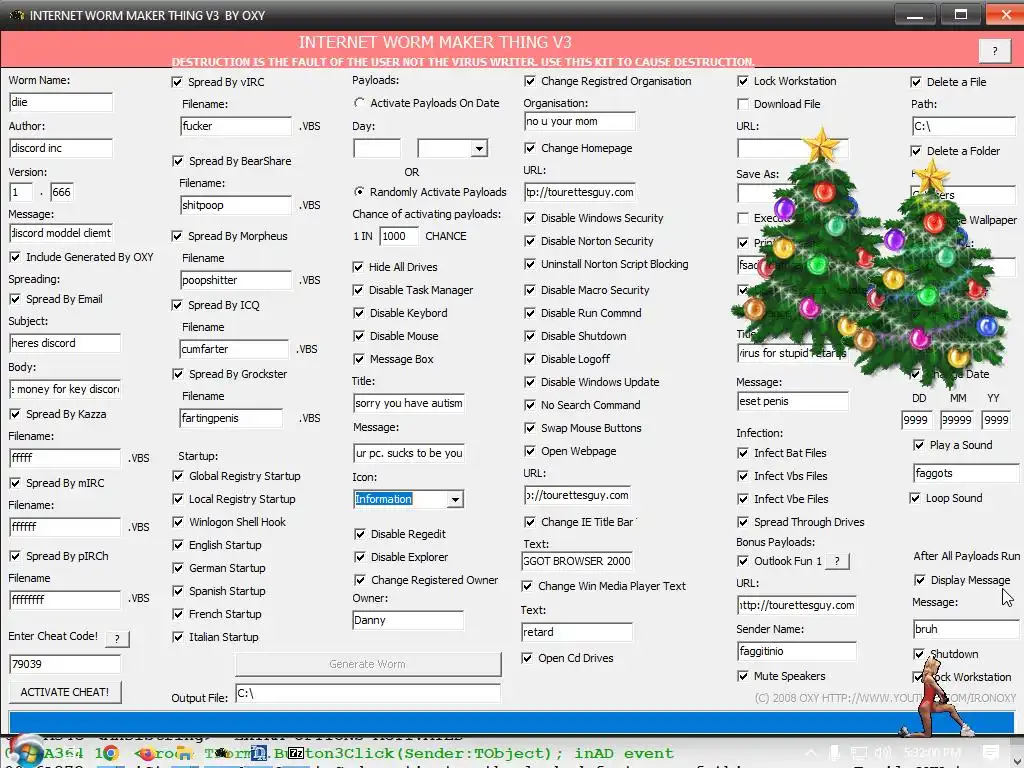Open the 7z archiver taskbar icon
The width and height of the screenshot is (1024, 768).
(x=296, y=753)
